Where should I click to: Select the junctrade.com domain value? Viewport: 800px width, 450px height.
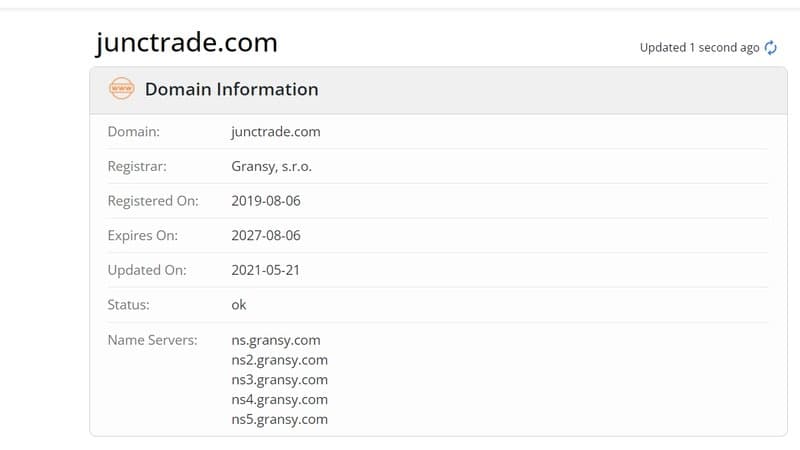276,132
